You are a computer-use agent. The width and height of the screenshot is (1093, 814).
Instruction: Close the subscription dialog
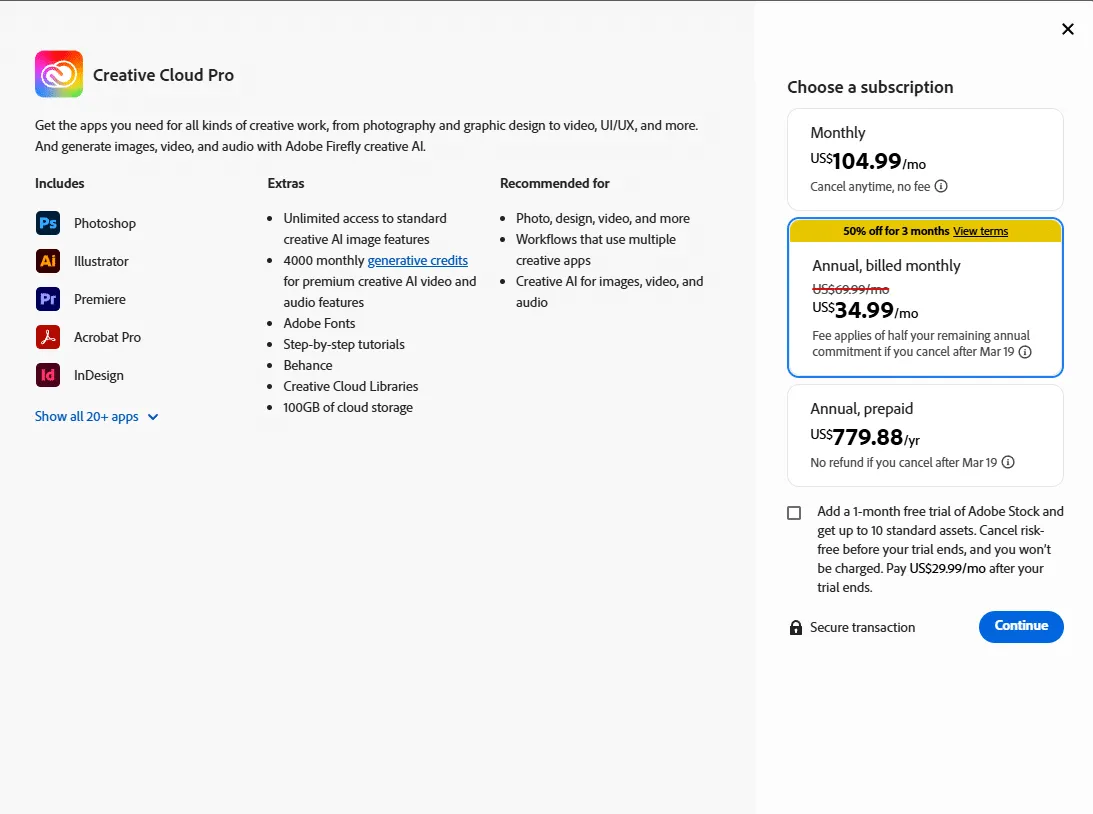point(1068,29)
